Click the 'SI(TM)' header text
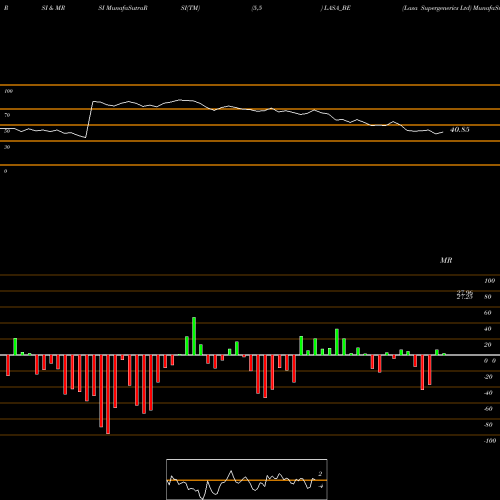This screenshot has height=500, width=500. (x=190, y=8)
